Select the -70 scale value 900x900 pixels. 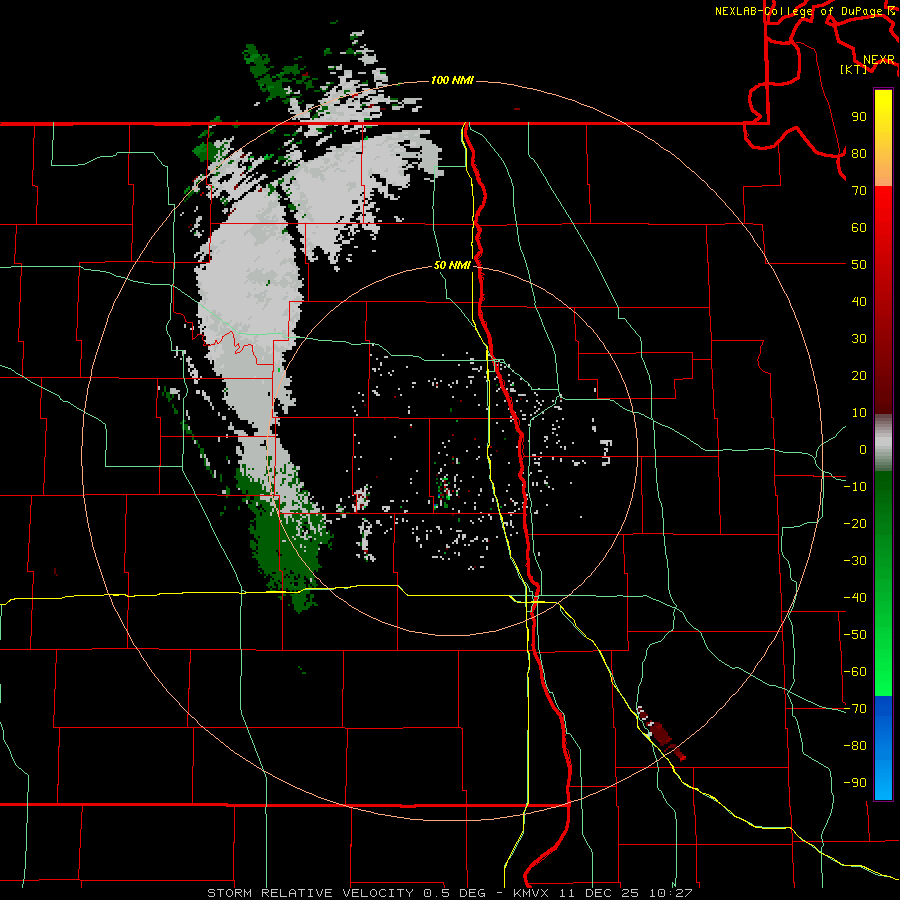click(x=855, y=709)
